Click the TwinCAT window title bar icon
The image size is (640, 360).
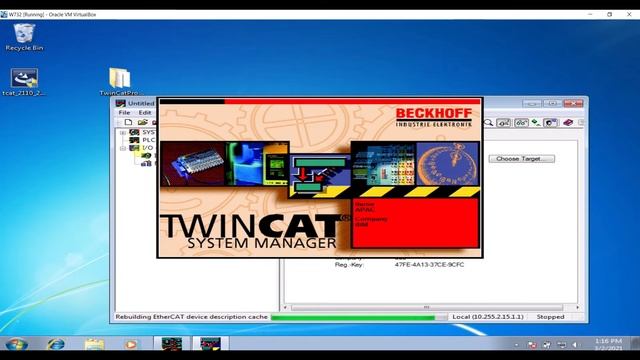click(120, 103)
